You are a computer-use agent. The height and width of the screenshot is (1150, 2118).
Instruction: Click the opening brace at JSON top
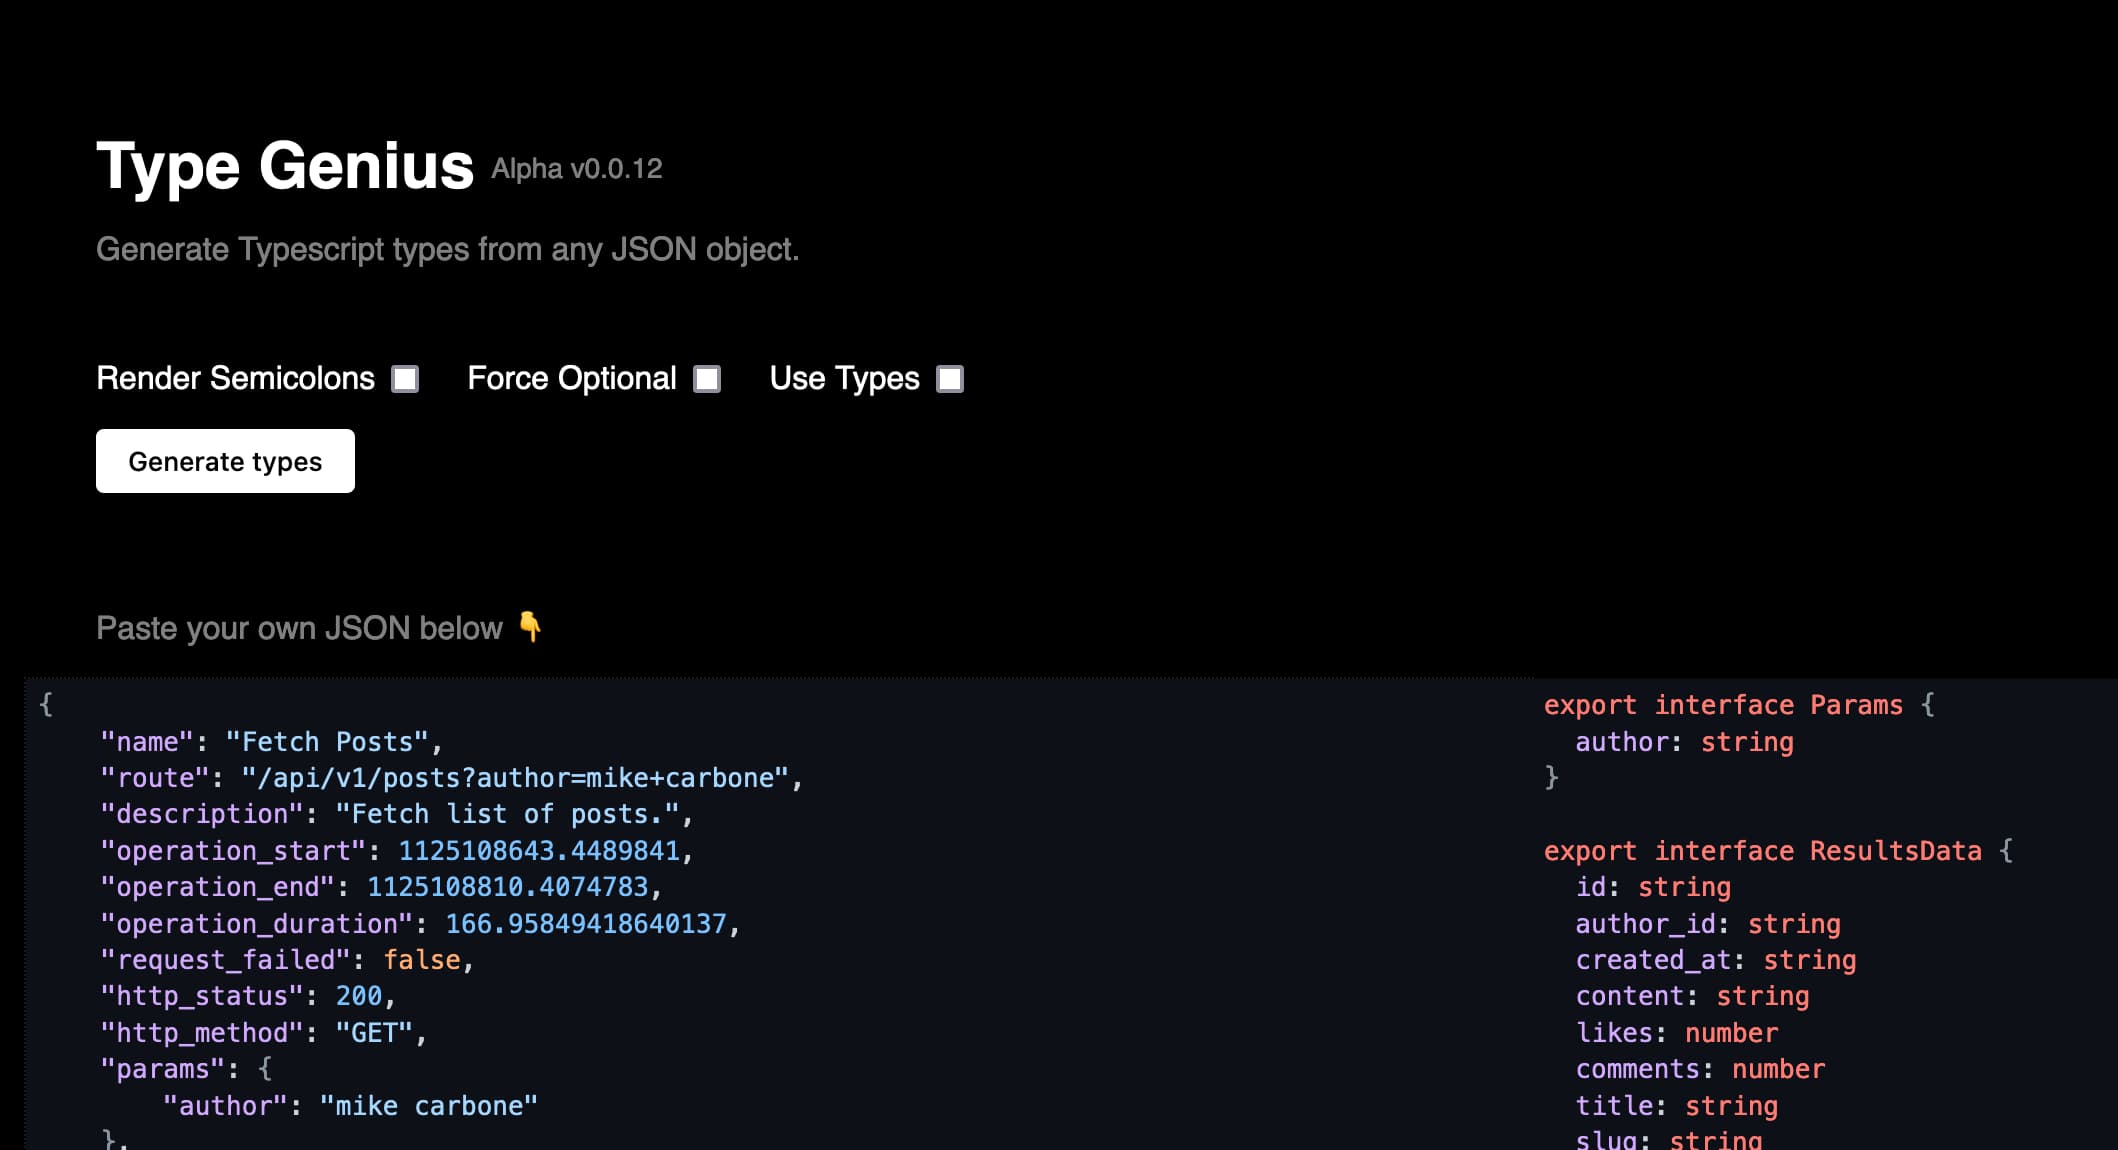pos(46,704)
